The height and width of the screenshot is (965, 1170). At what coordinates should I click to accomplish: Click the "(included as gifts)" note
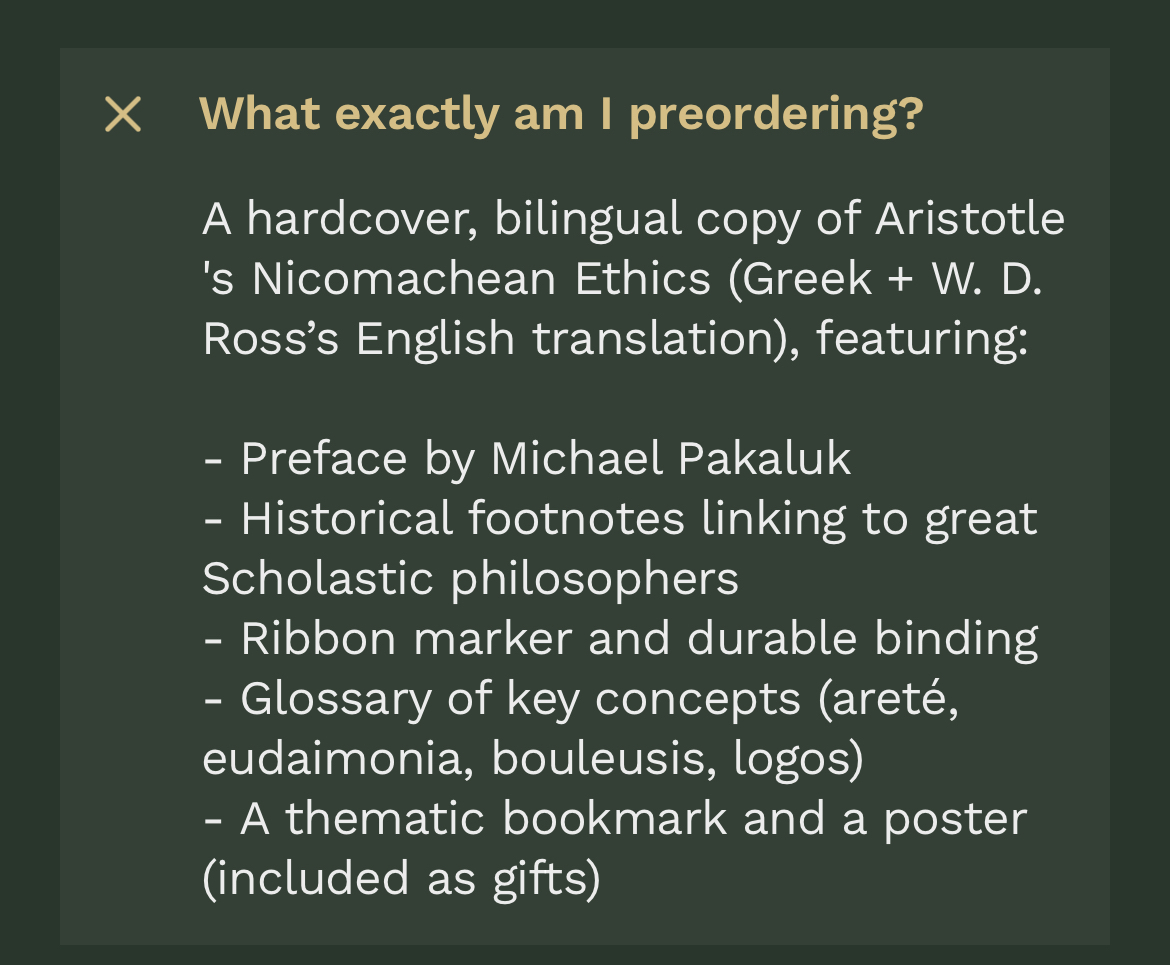pos(401,879)
